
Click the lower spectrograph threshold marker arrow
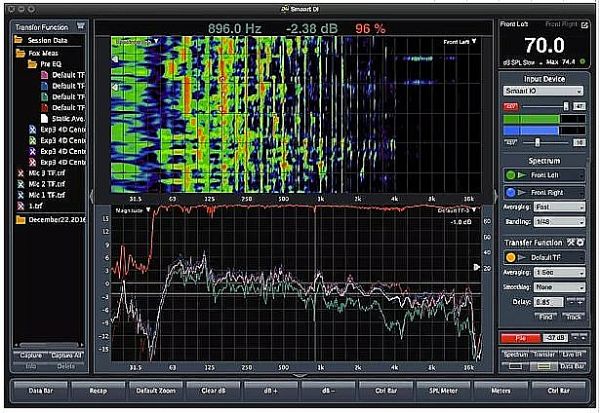tap(114, 88)
